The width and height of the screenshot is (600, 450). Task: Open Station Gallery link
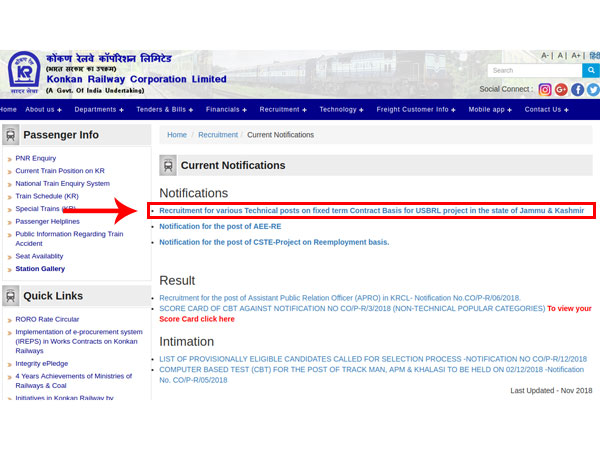point(40,269)
